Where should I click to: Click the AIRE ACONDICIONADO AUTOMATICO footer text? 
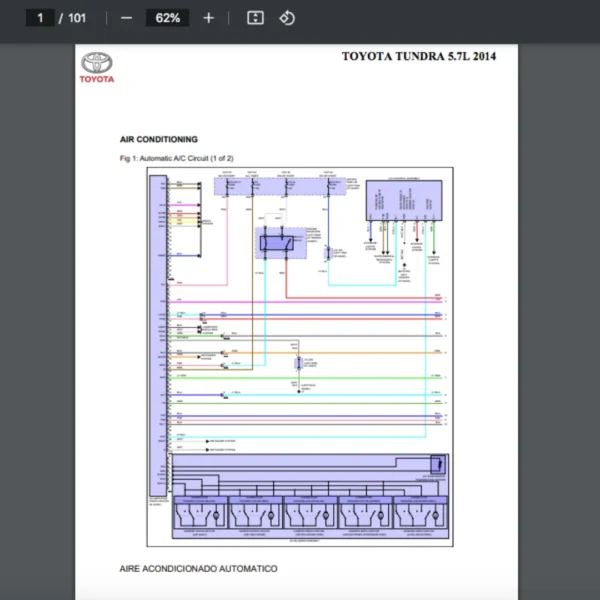point(198,568)
